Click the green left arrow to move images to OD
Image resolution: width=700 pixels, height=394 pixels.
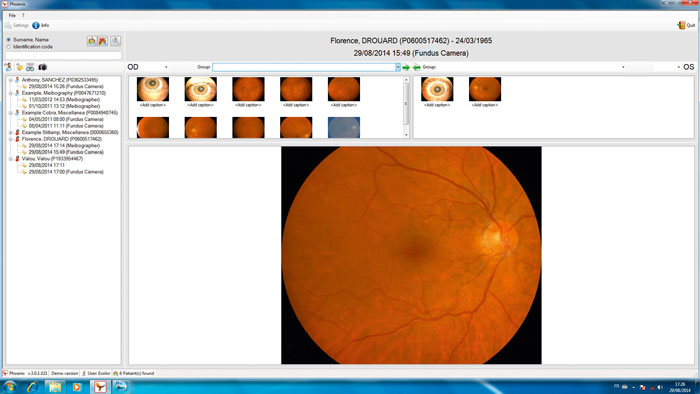tap(417, 67)
